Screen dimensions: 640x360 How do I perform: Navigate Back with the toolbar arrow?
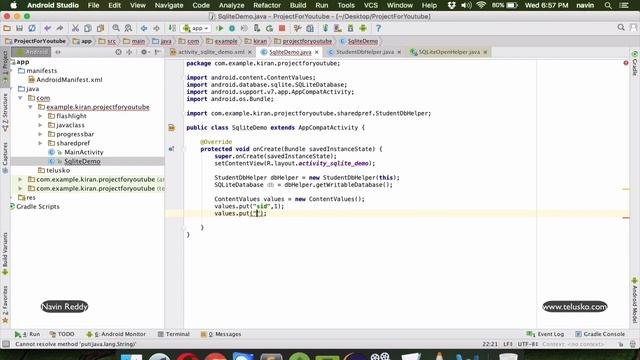pyautogui.click(x=144, y=28)
